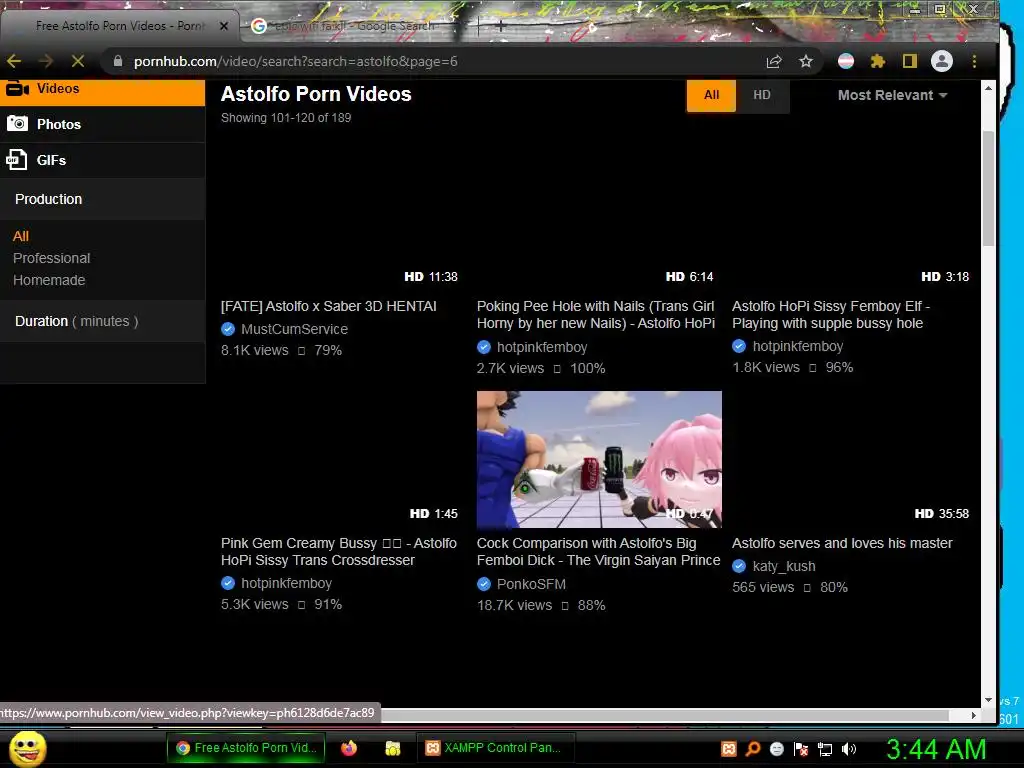This screenshot has height=768, width=1024.
Task: Open the 3D animated thumbnail with soda cans
Action: pos(599,460)
